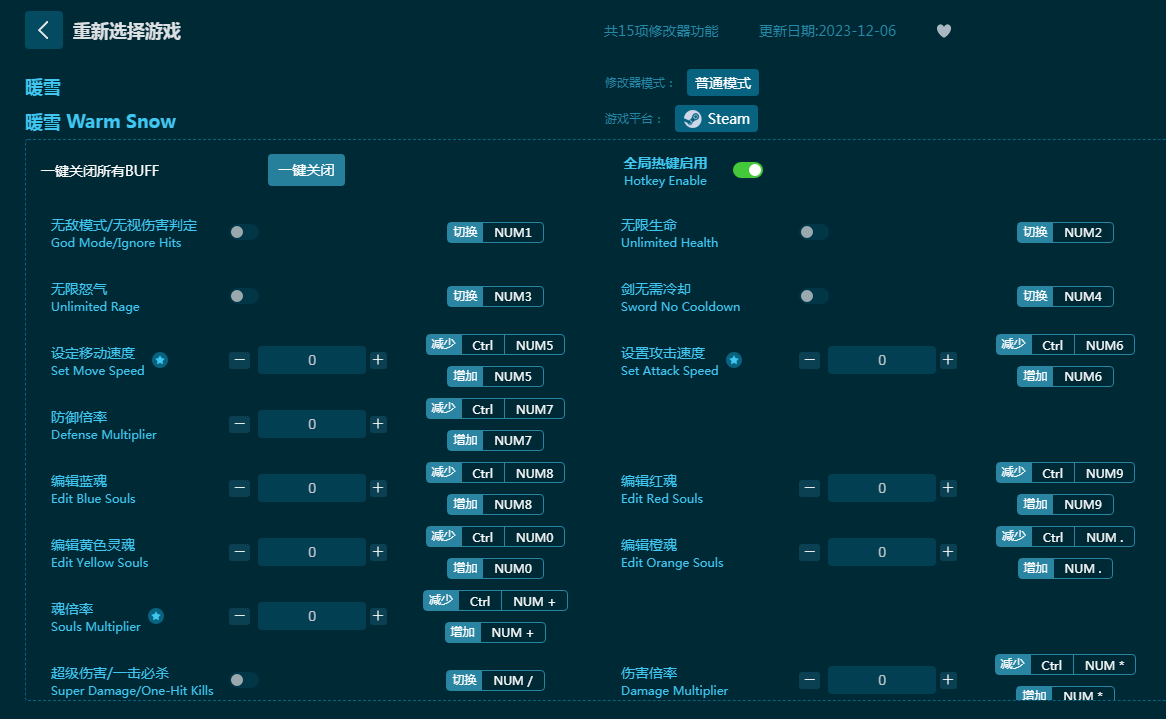
Task: Enable Super Damage/One-Hit Kills toggle
Action: [x=244, y=680]
